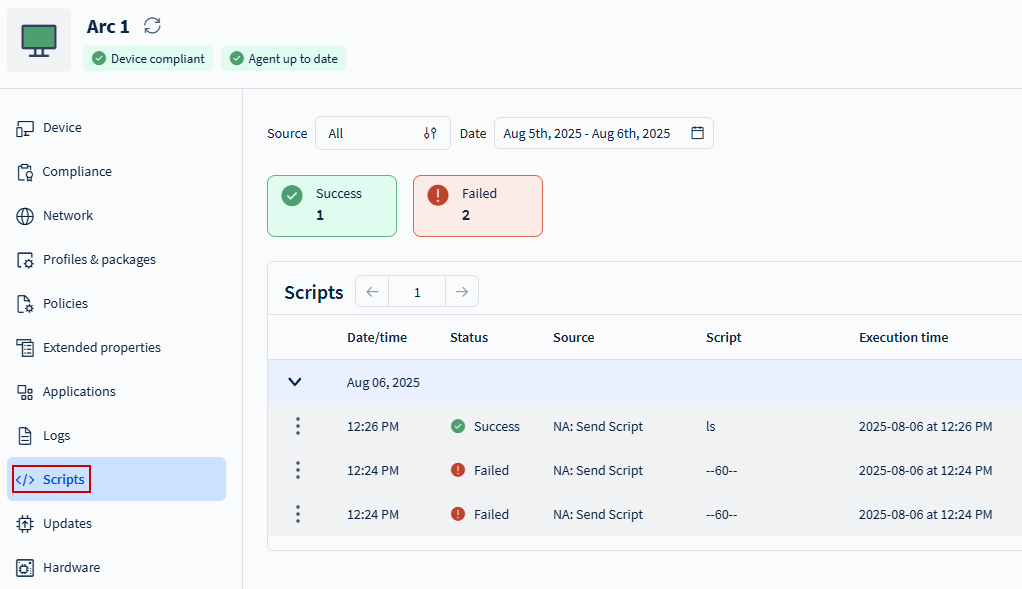Click the scripts page number field
The width and height of the screenshot is (1022, 589).
(417, 292)
